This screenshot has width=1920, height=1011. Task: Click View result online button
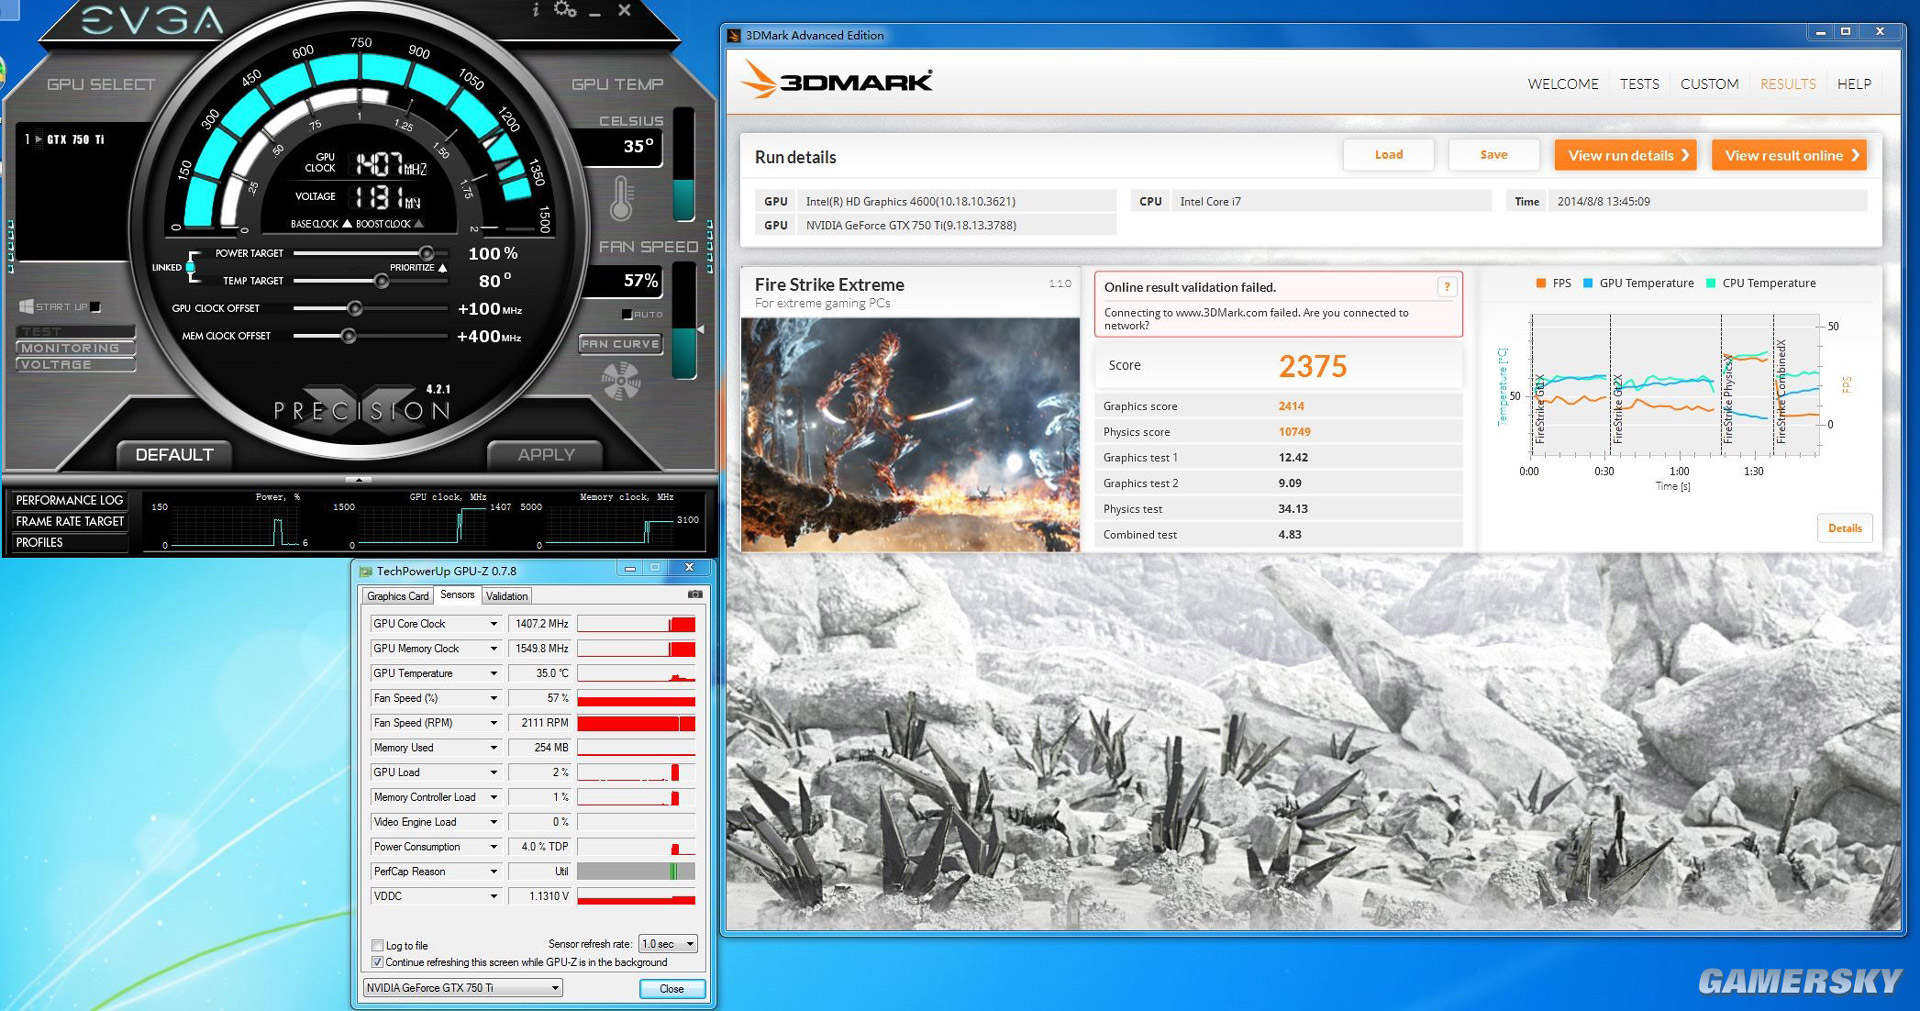pyautogui.click(x=1789, y=155)
